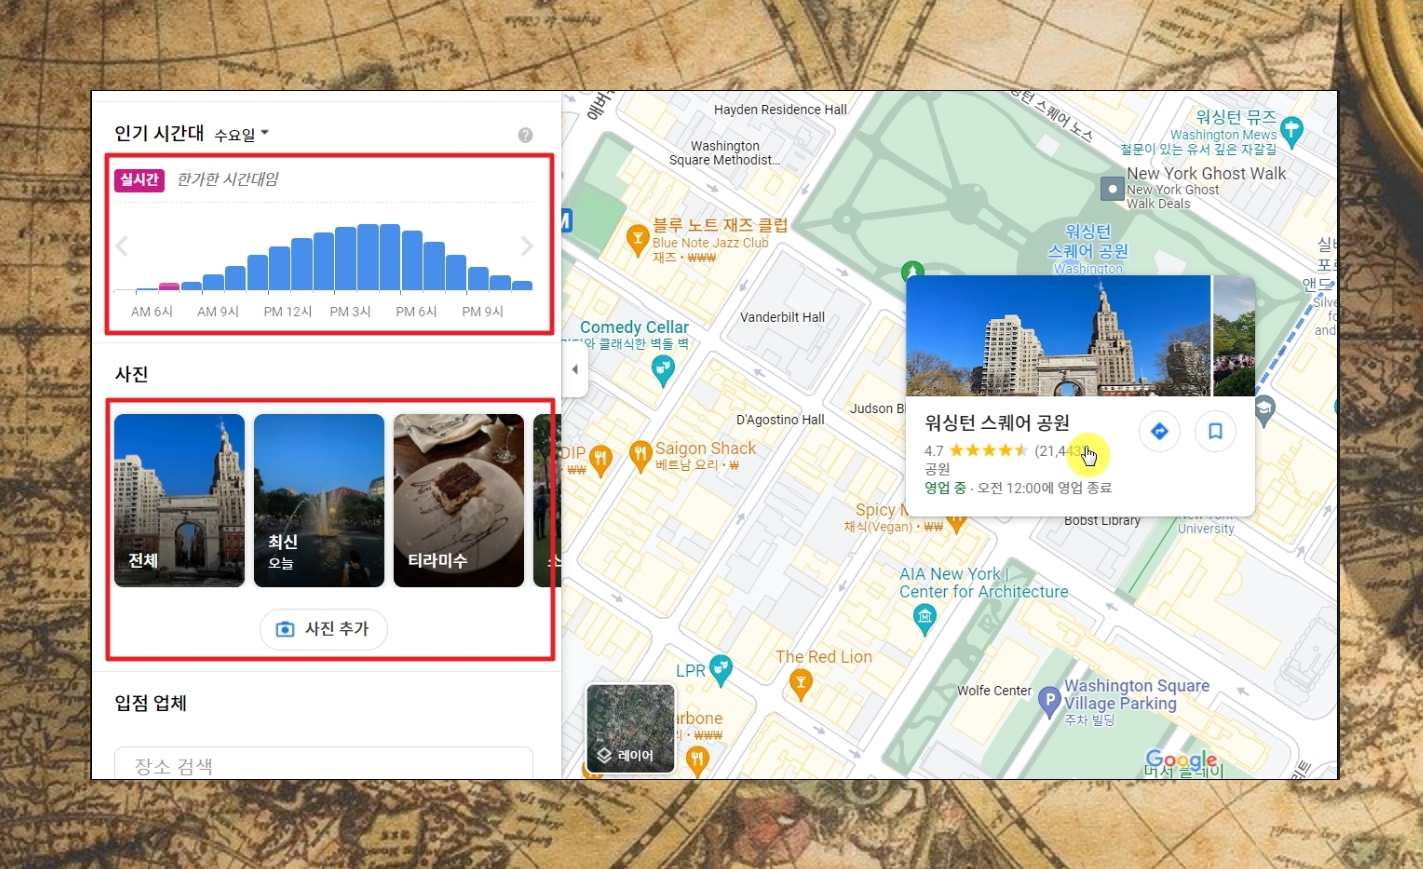Open the park photo in the popup card
This screenshot has width=1423, height=869.
pos(1058,335)
